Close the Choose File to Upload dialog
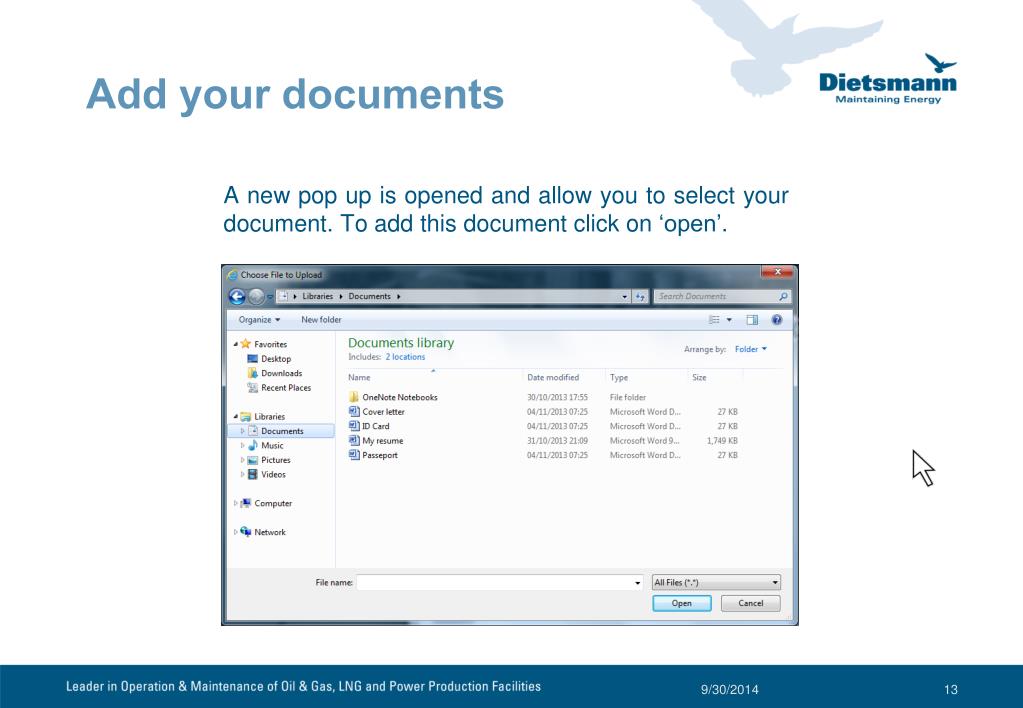The image size is (1023, 708). tap(777, 272)
